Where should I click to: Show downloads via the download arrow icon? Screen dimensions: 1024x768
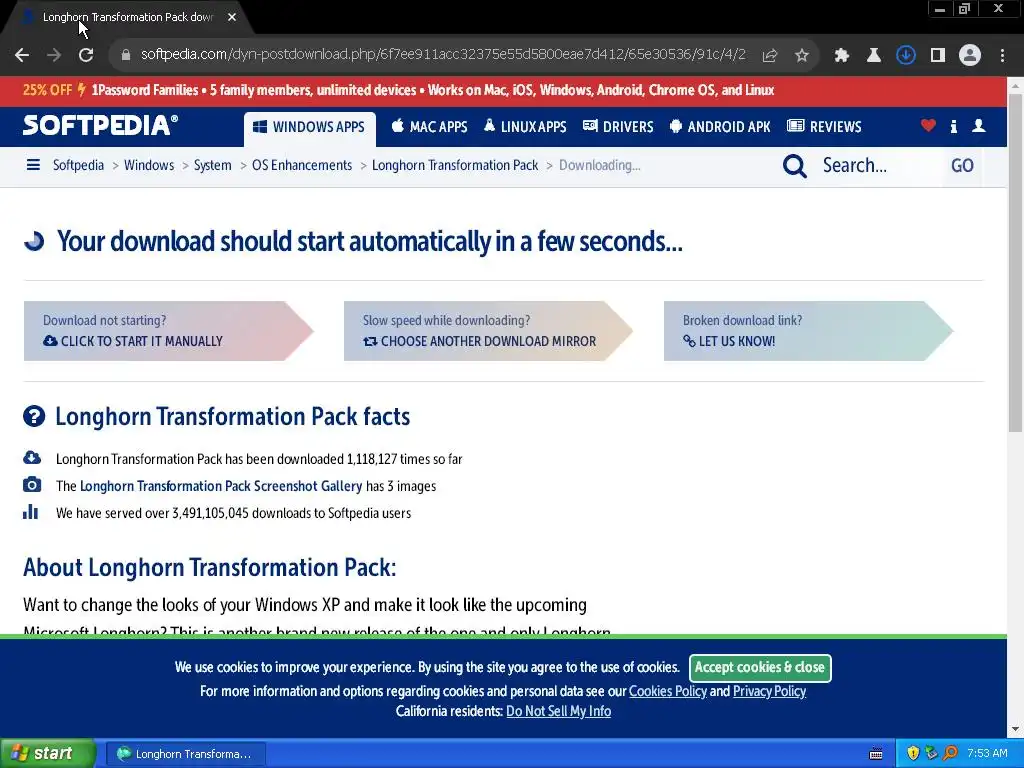click(x=906, y=56)
